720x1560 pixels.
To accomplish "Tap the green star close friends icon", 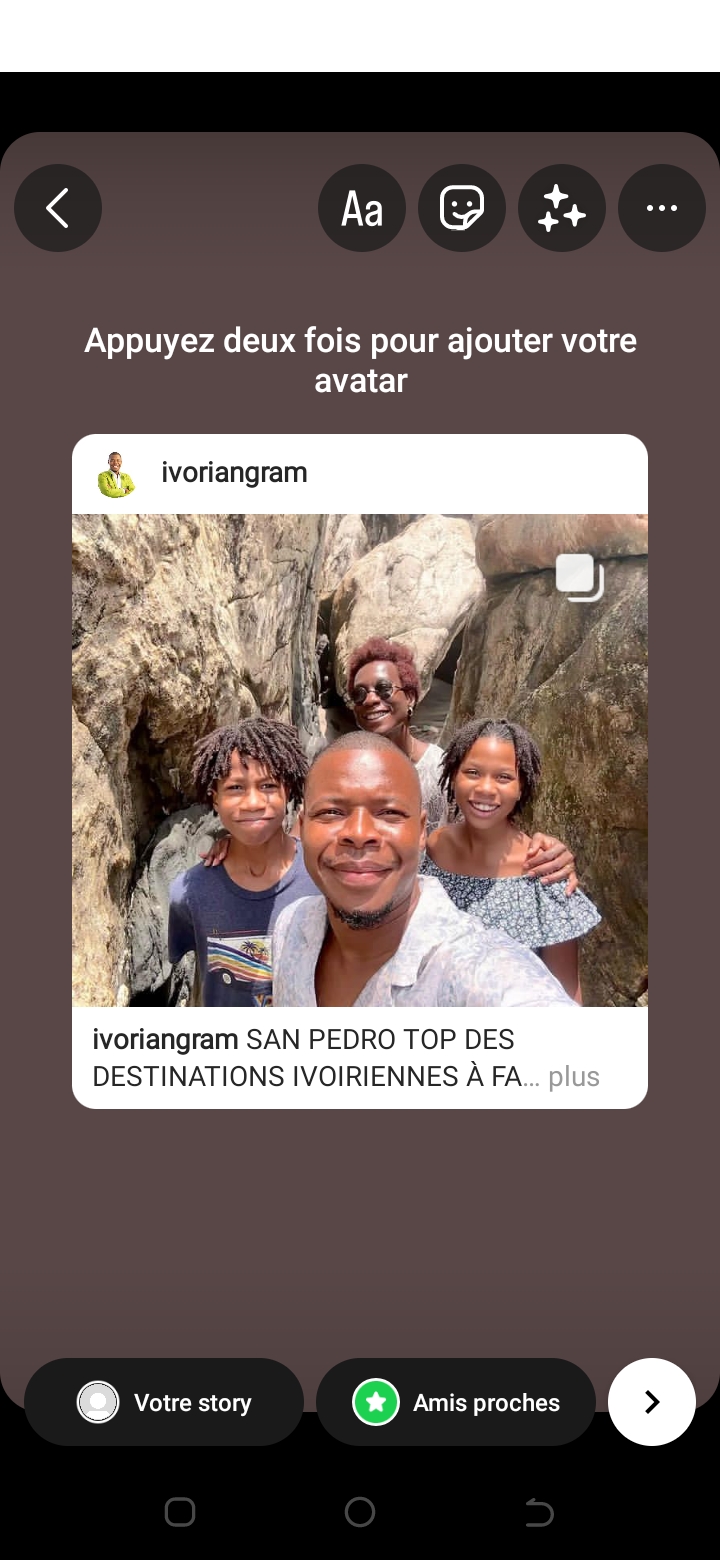I will pyautogui.click(x=376, y=1402).
